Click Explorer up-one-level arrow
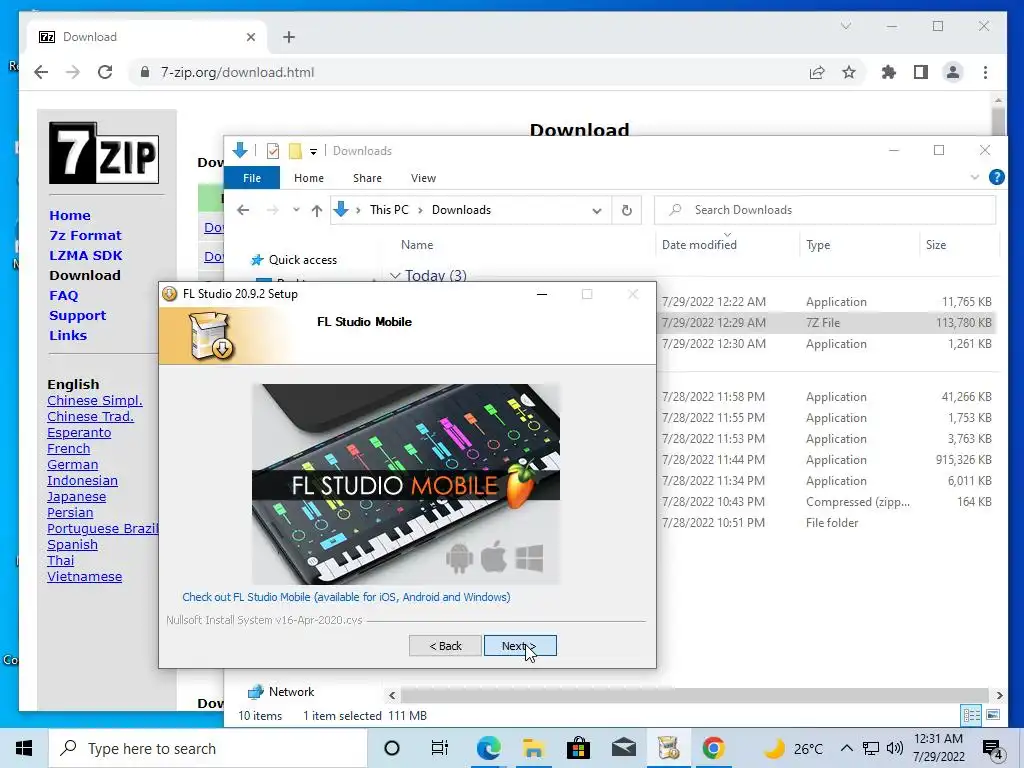The height and width of the screenshot is (768, 1024). pos(317,210)
